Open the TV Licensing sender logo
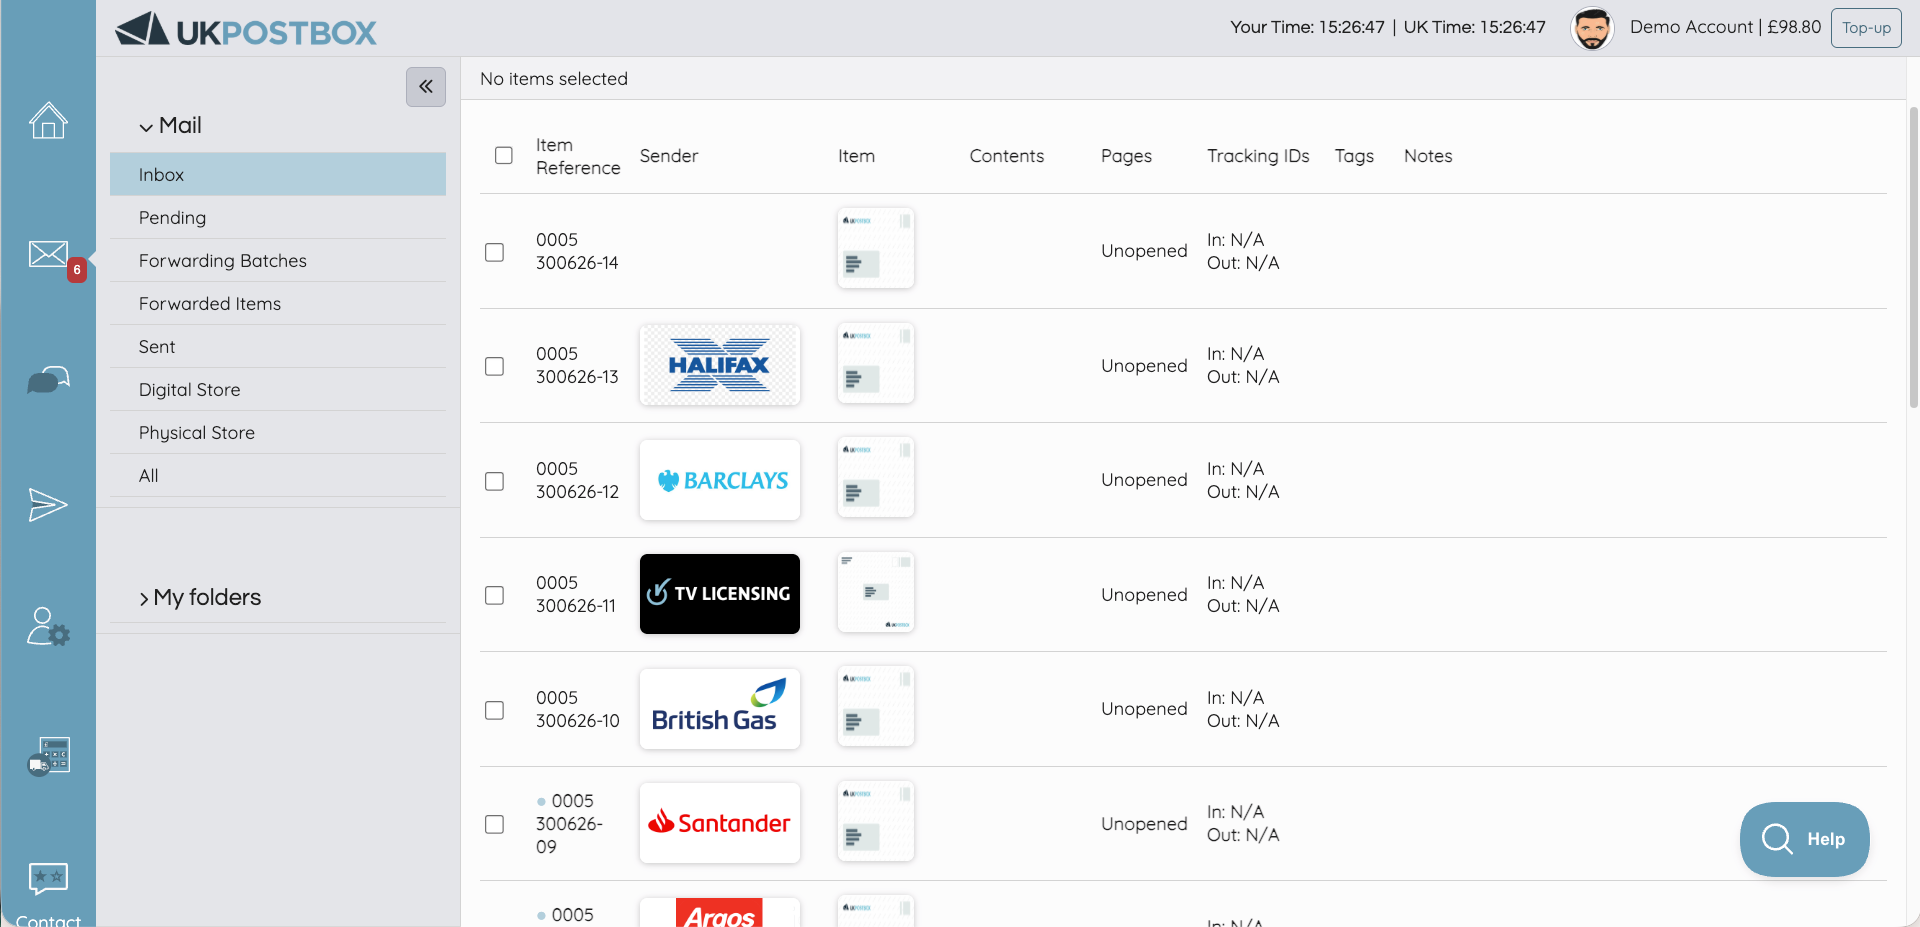This screenshot has width=1920, height=927. (720, 594)
